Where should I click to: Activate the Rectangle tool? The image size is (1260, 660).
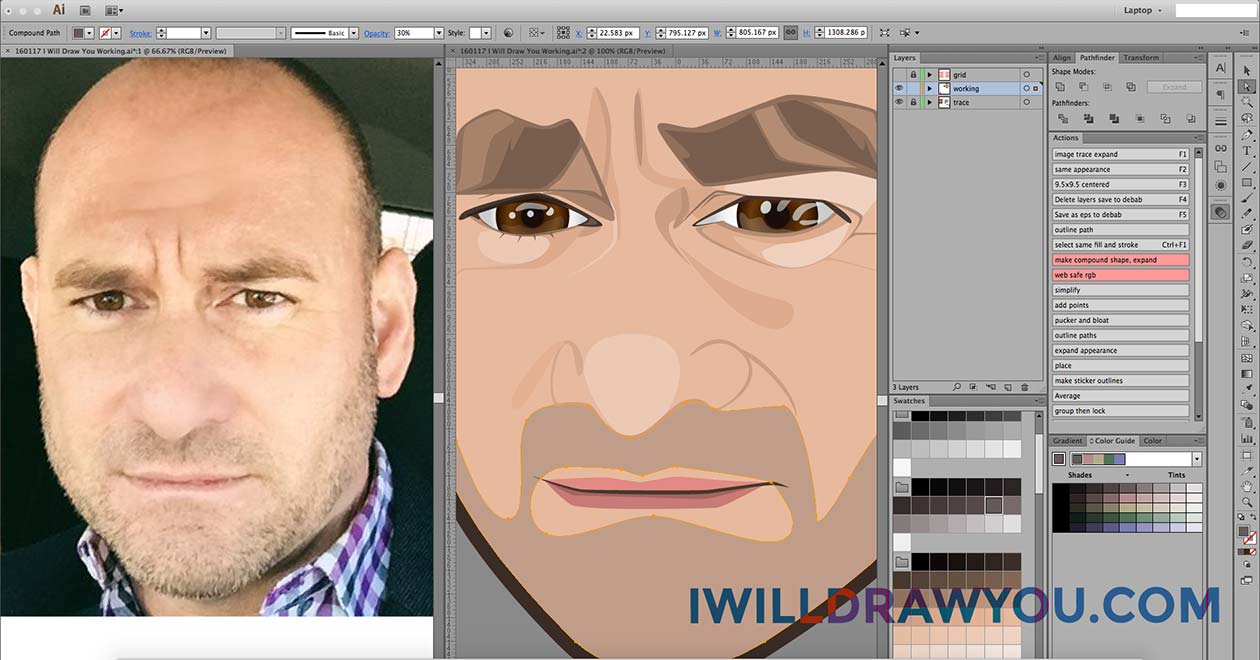(1247, 182)
